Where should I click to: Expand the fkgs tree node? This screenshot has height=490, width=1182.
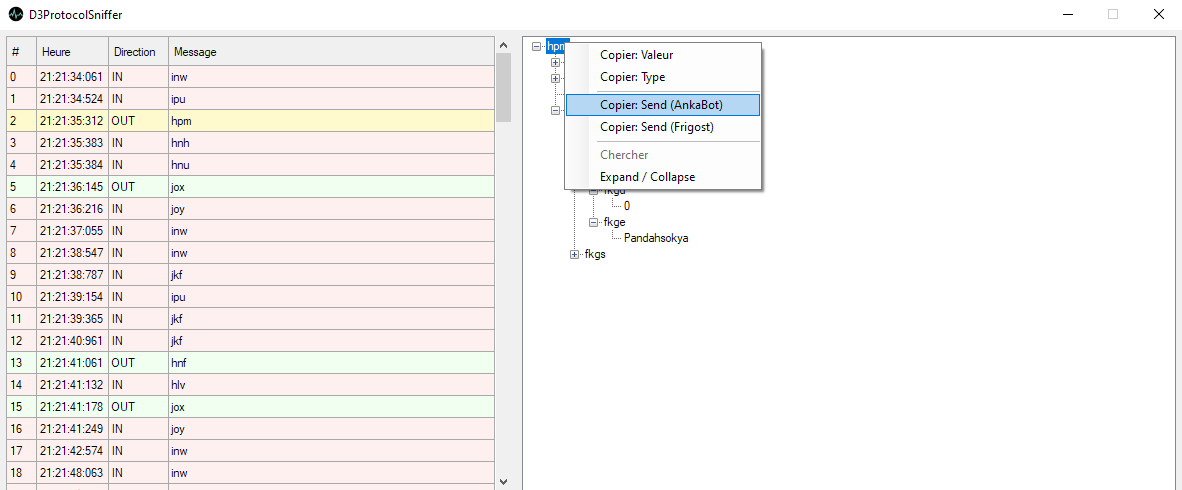coord(575,254)
